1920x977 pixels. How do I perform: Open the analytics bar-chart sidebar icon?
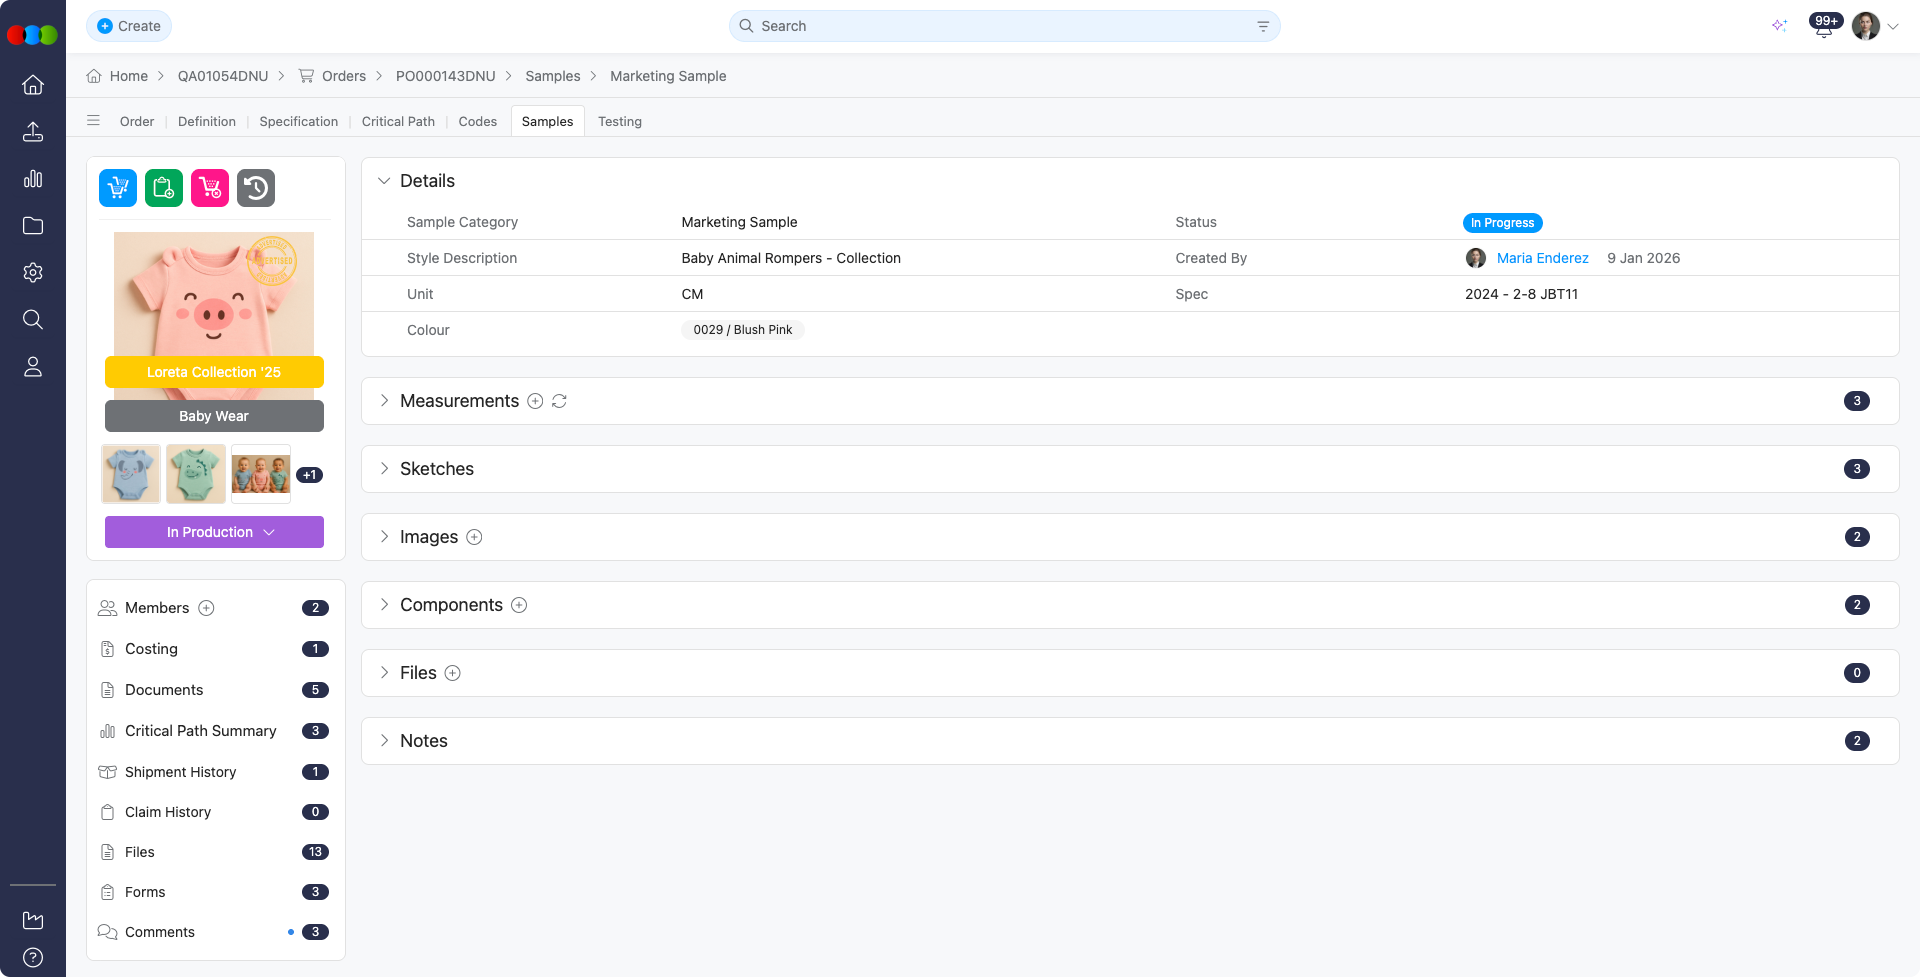click(x=33, y=179)
